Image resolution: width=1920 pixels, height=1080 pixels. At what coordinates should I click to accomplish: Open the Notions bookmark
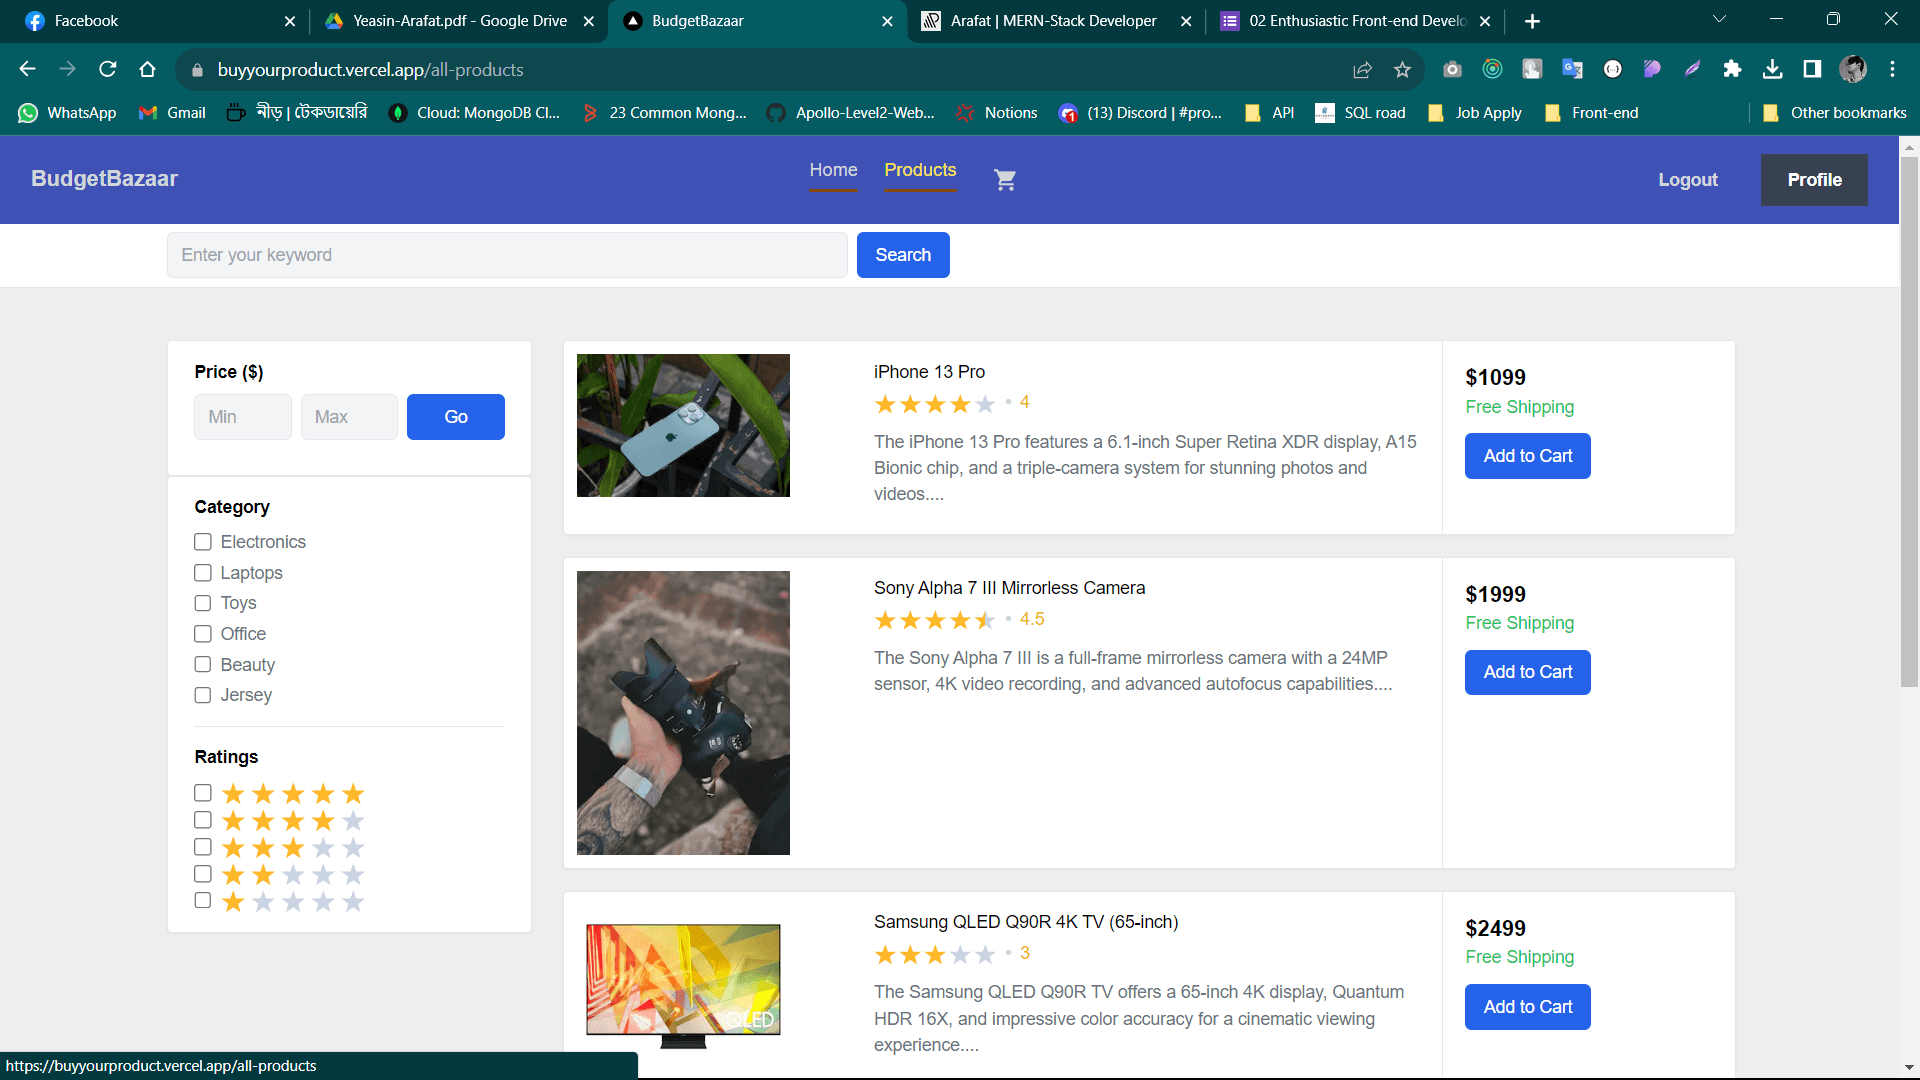tap(996, 113)
